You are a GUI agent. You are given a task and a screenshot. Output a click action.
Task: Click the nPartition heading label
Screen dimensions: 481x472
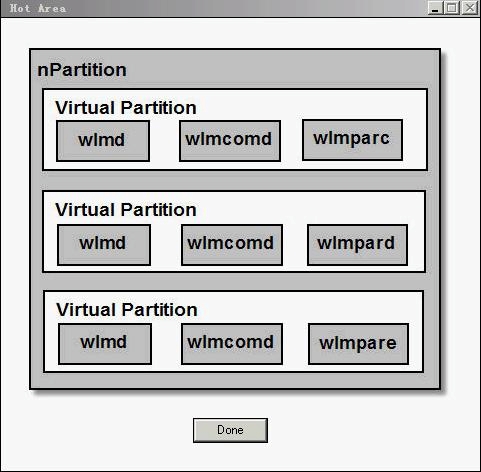(x=82, y=70)
